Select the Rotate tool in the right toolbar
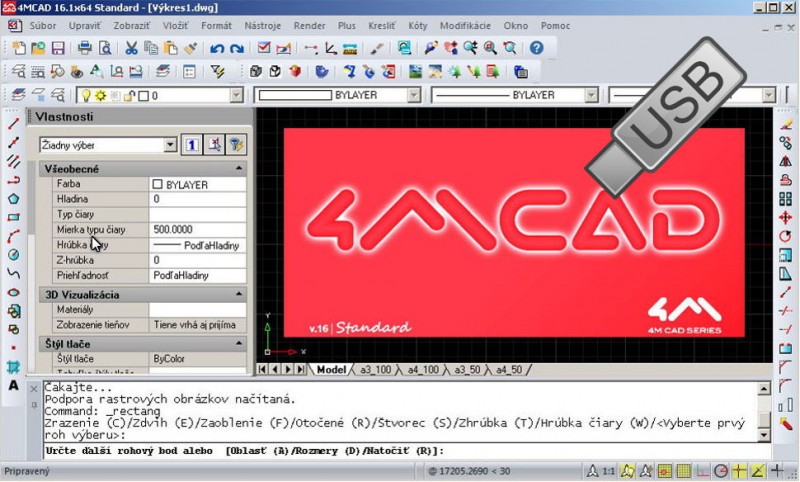Viewport: 800px width, 482px height. [x=785, y=236]
